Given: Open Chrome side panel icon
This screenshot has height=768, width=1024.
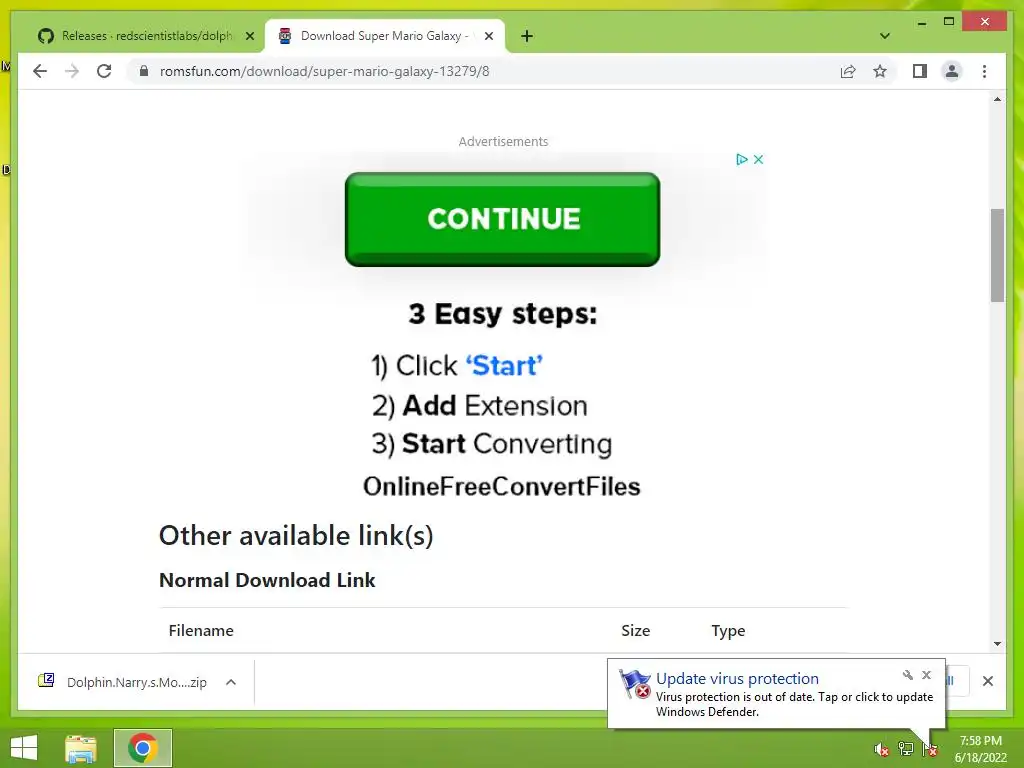Looking at the screenshot, I should click(x=920, y=71).
